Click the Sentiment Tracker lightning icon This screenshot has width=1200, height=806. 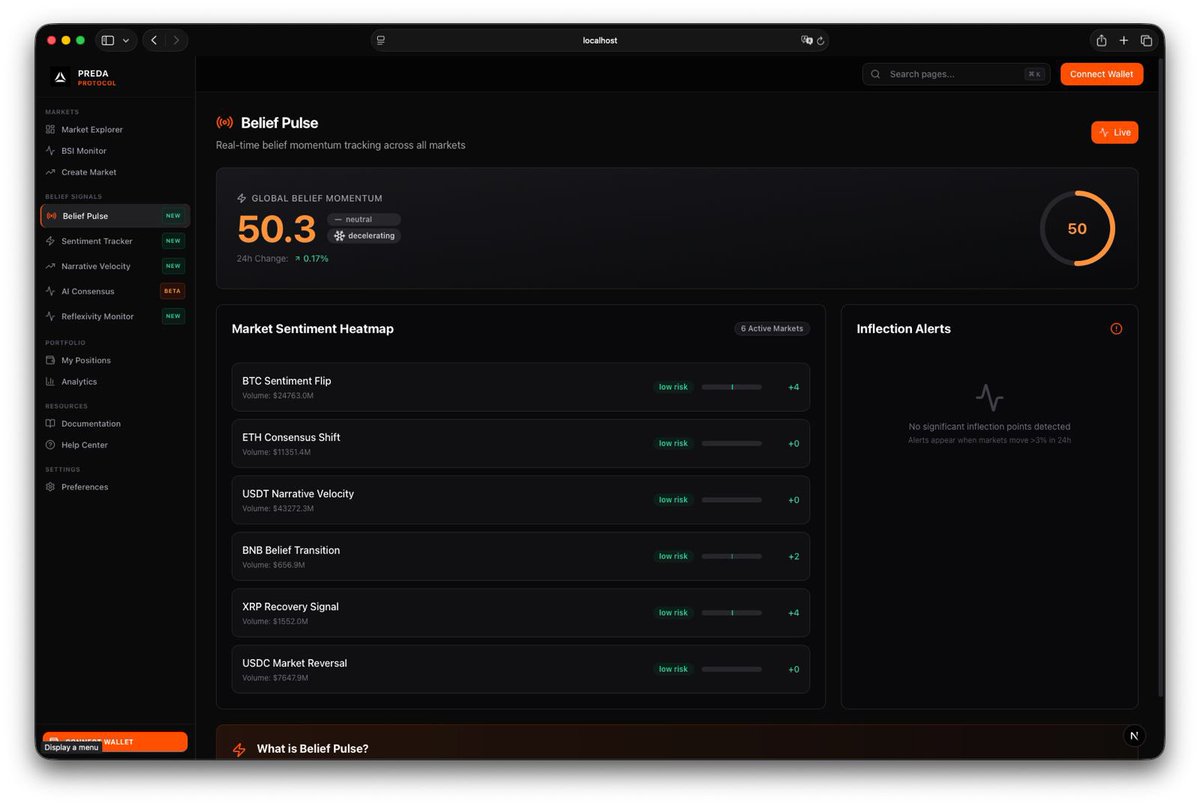pyautogui.click(x=51, y=241)
